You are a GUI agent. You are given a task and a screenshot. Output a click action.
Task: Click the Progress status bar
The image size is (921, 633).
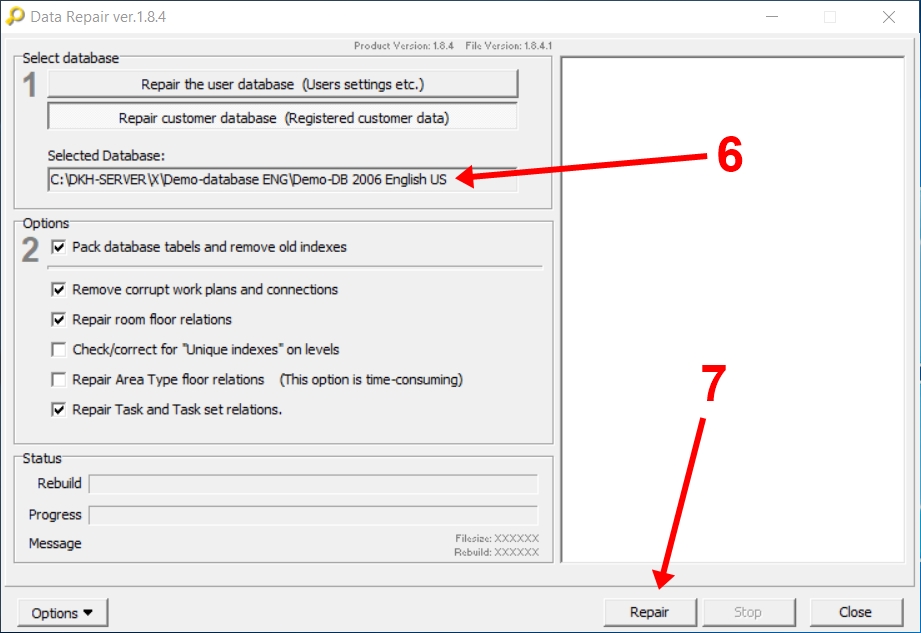(313, 515)
